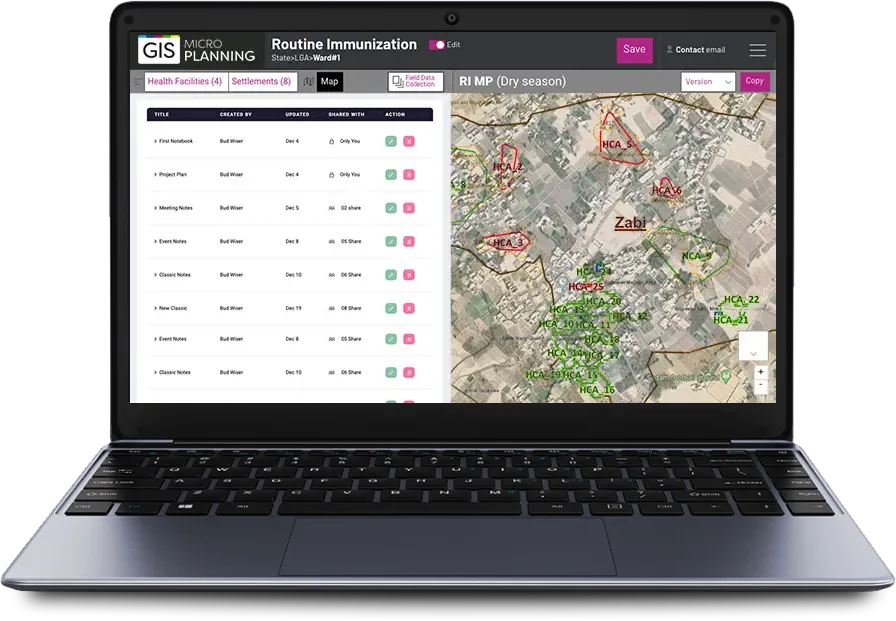
Task: Switch to Health Facilities (4) tab
Action: click(185, 82)
